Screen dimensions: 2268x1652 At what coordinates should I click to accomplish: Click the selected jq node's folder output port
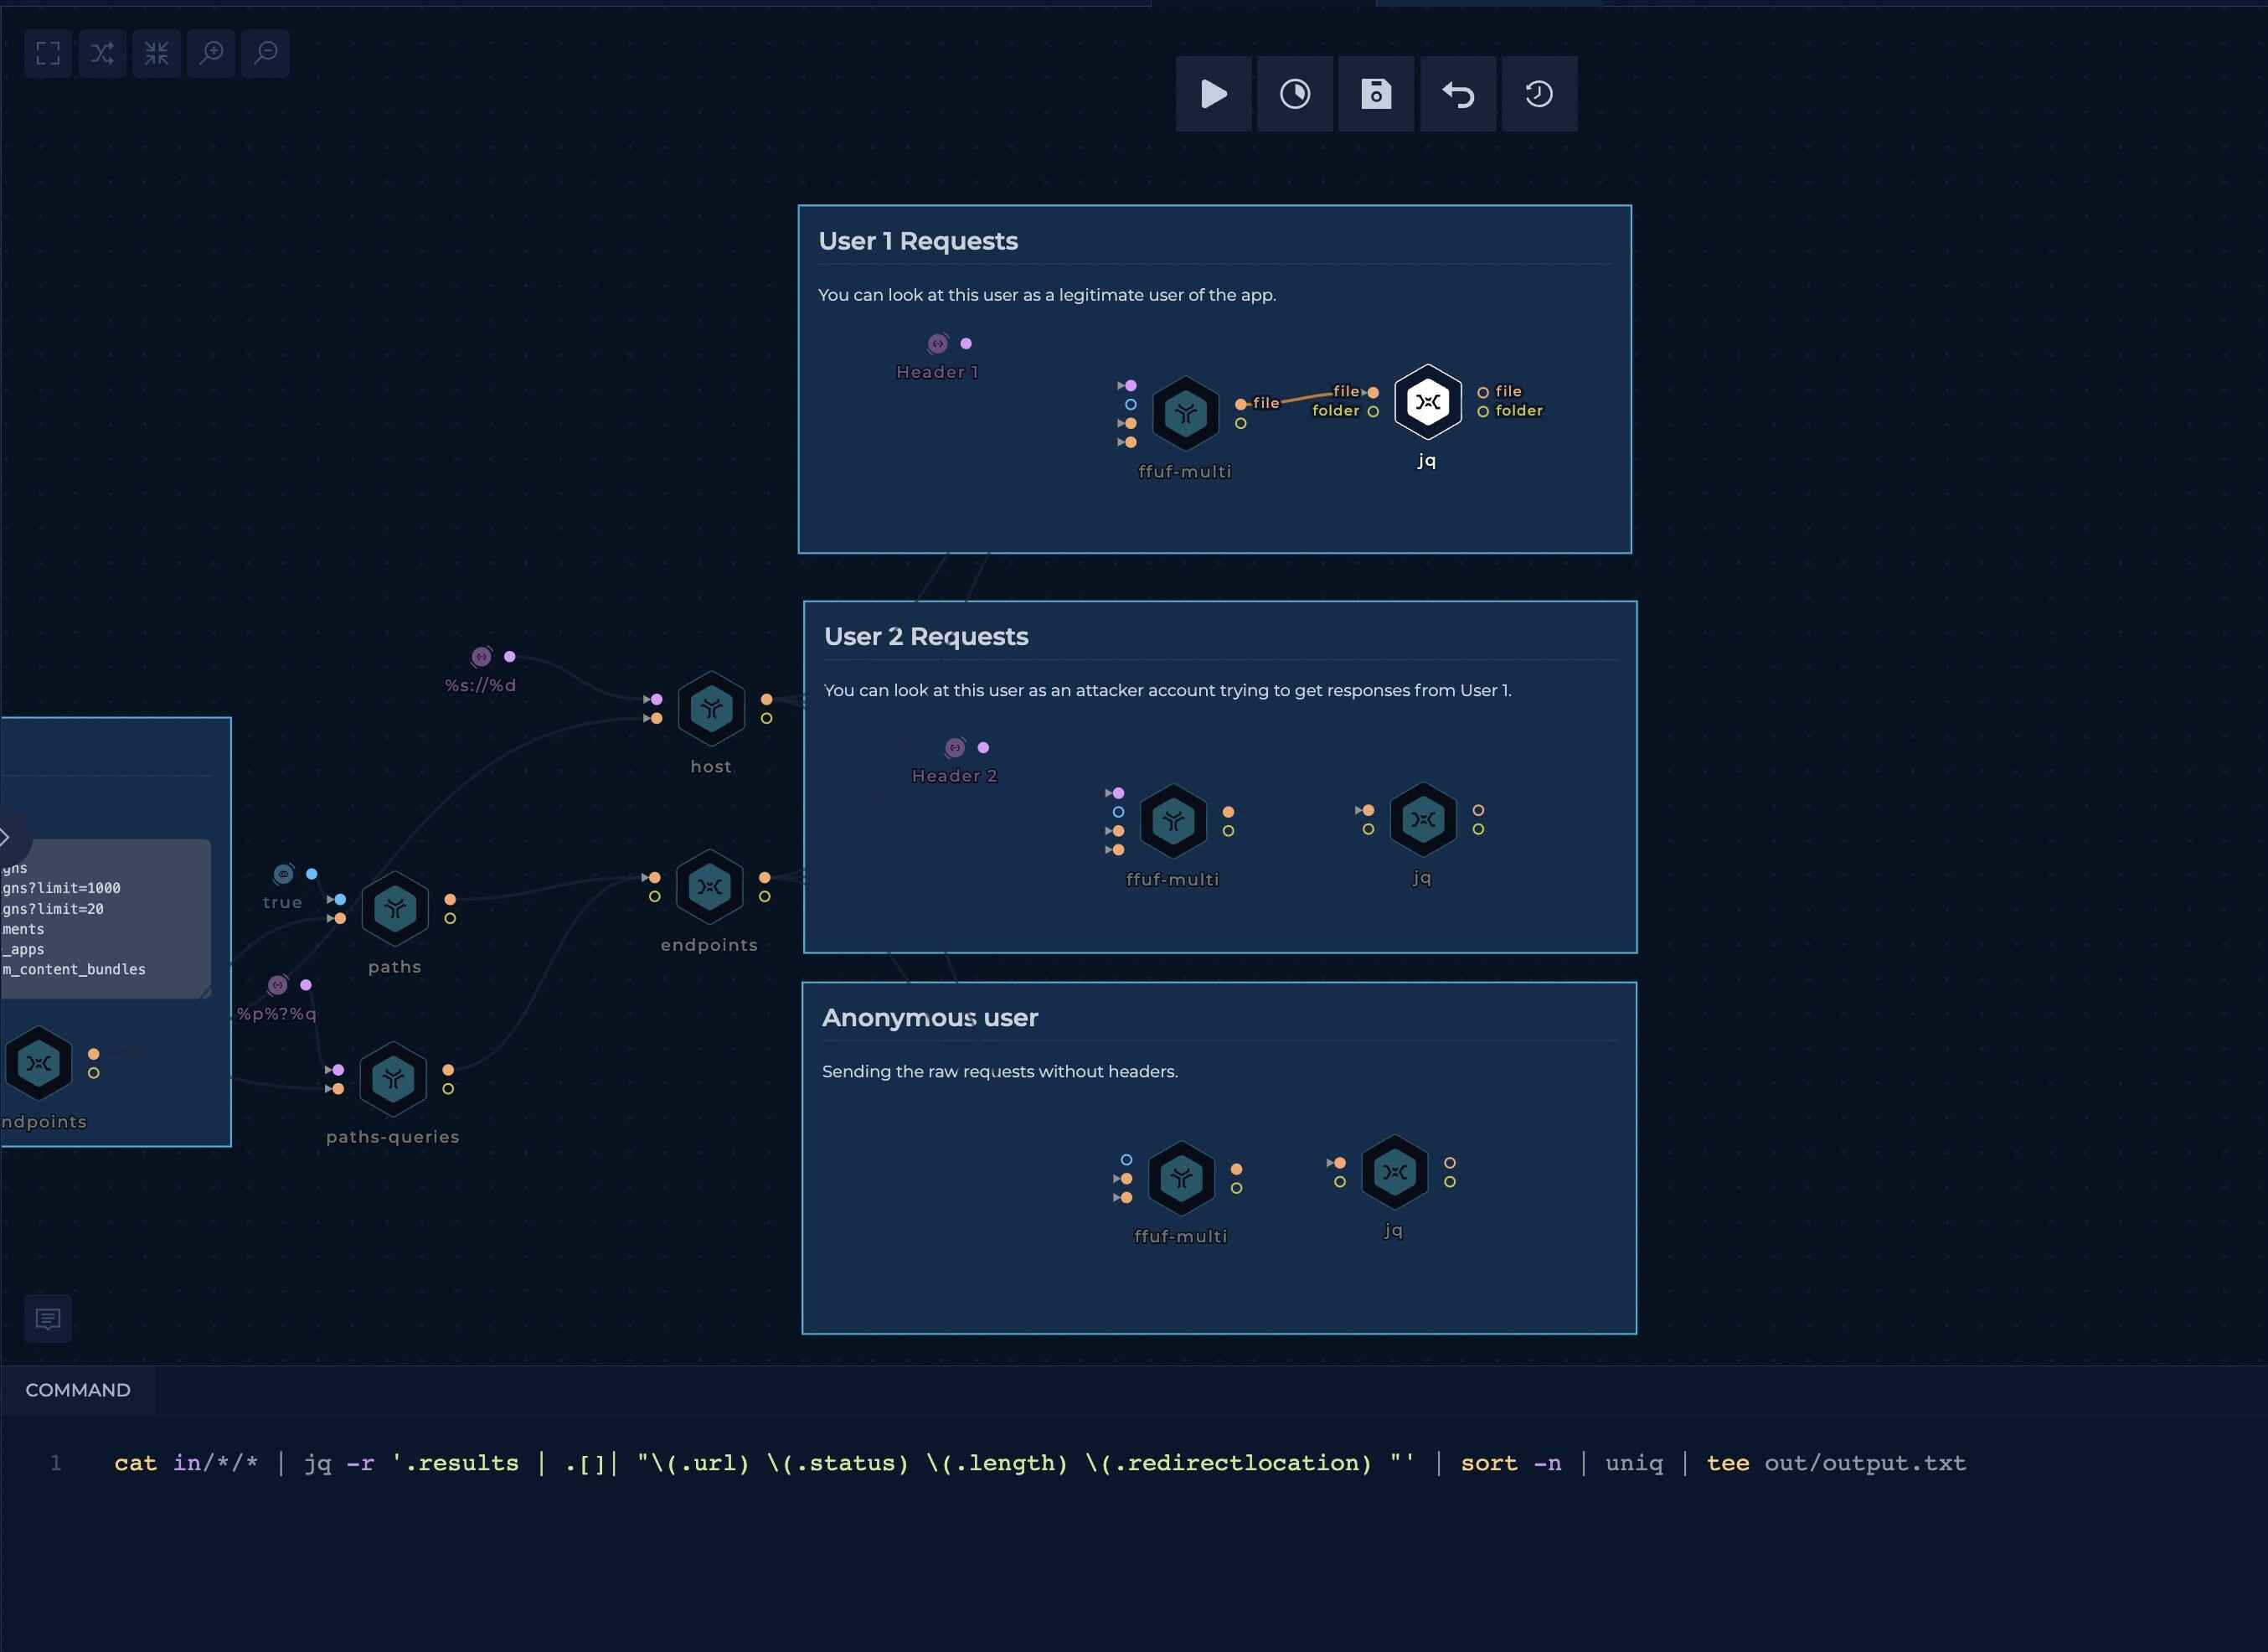coord(1483,411)
